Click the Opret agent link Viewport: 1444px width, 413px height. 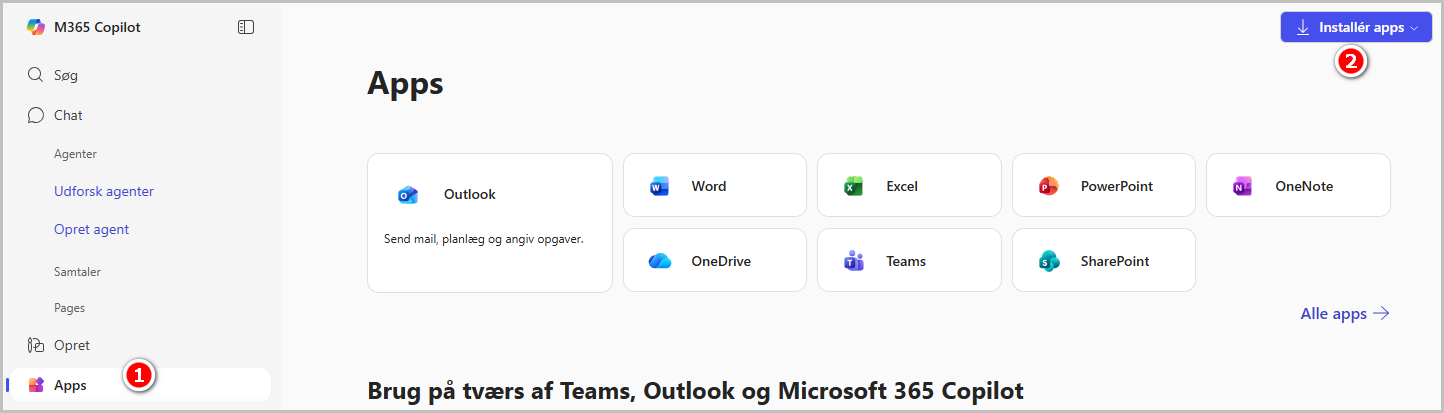(x=91, y=229)
